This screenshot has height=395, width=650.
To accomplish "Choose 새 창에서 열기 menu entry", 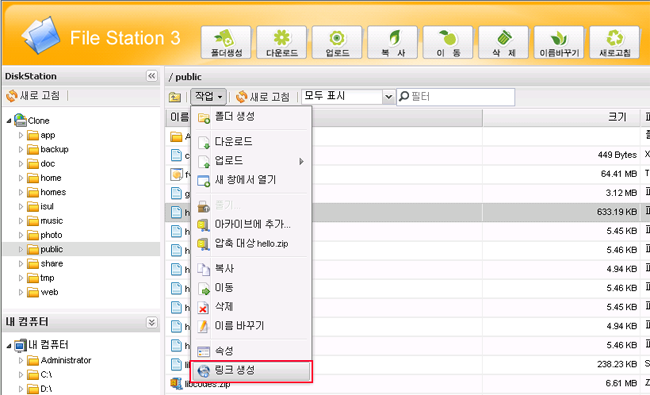I will [251, 180].
